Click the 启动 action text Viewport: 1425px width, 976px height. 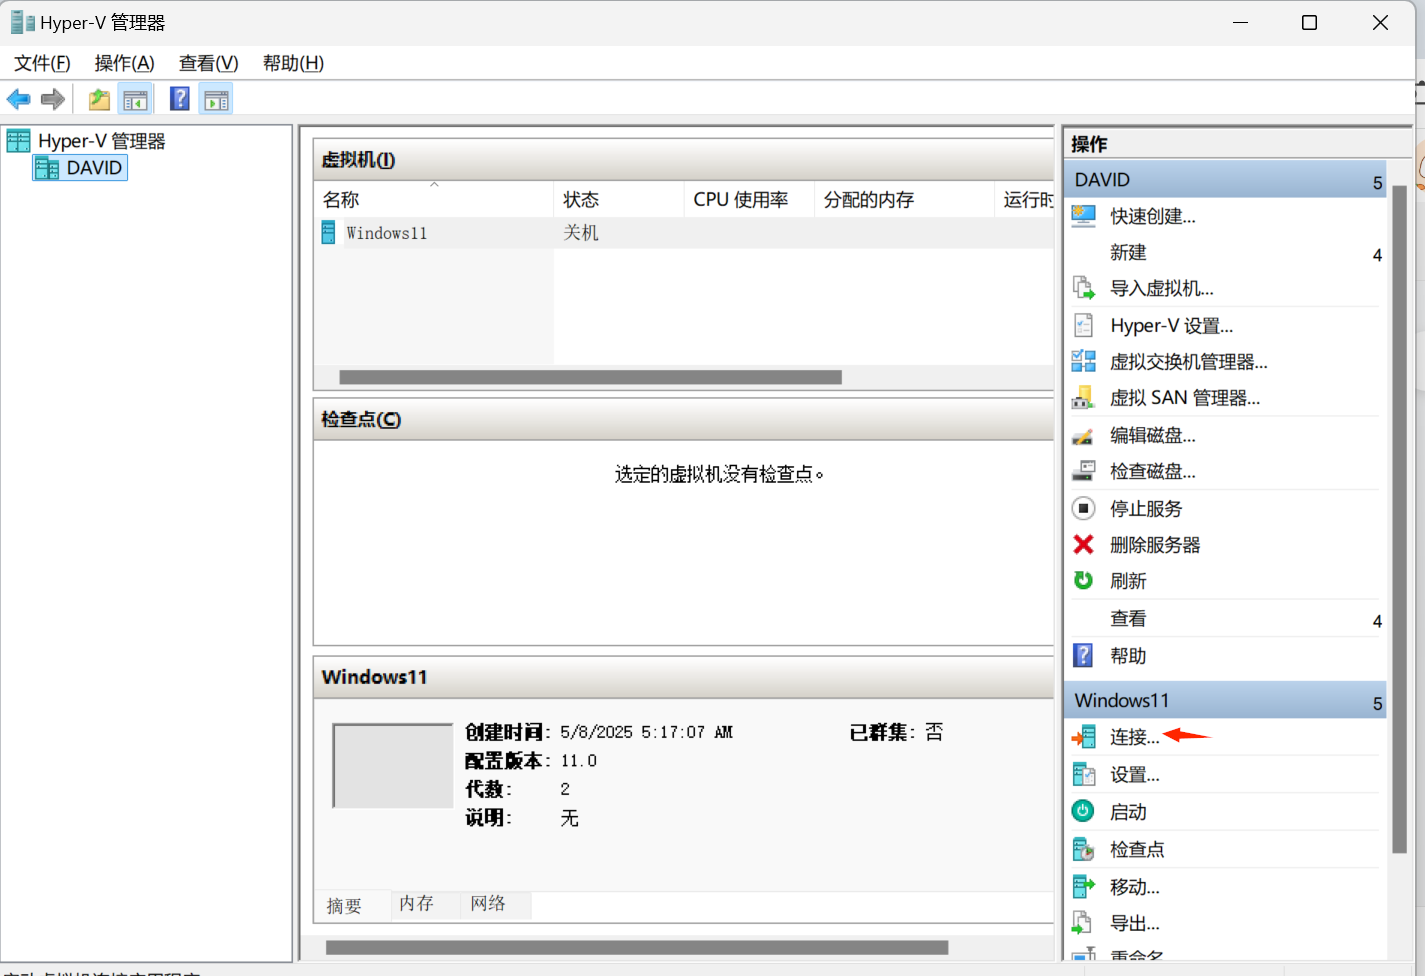click(1128, 812)
